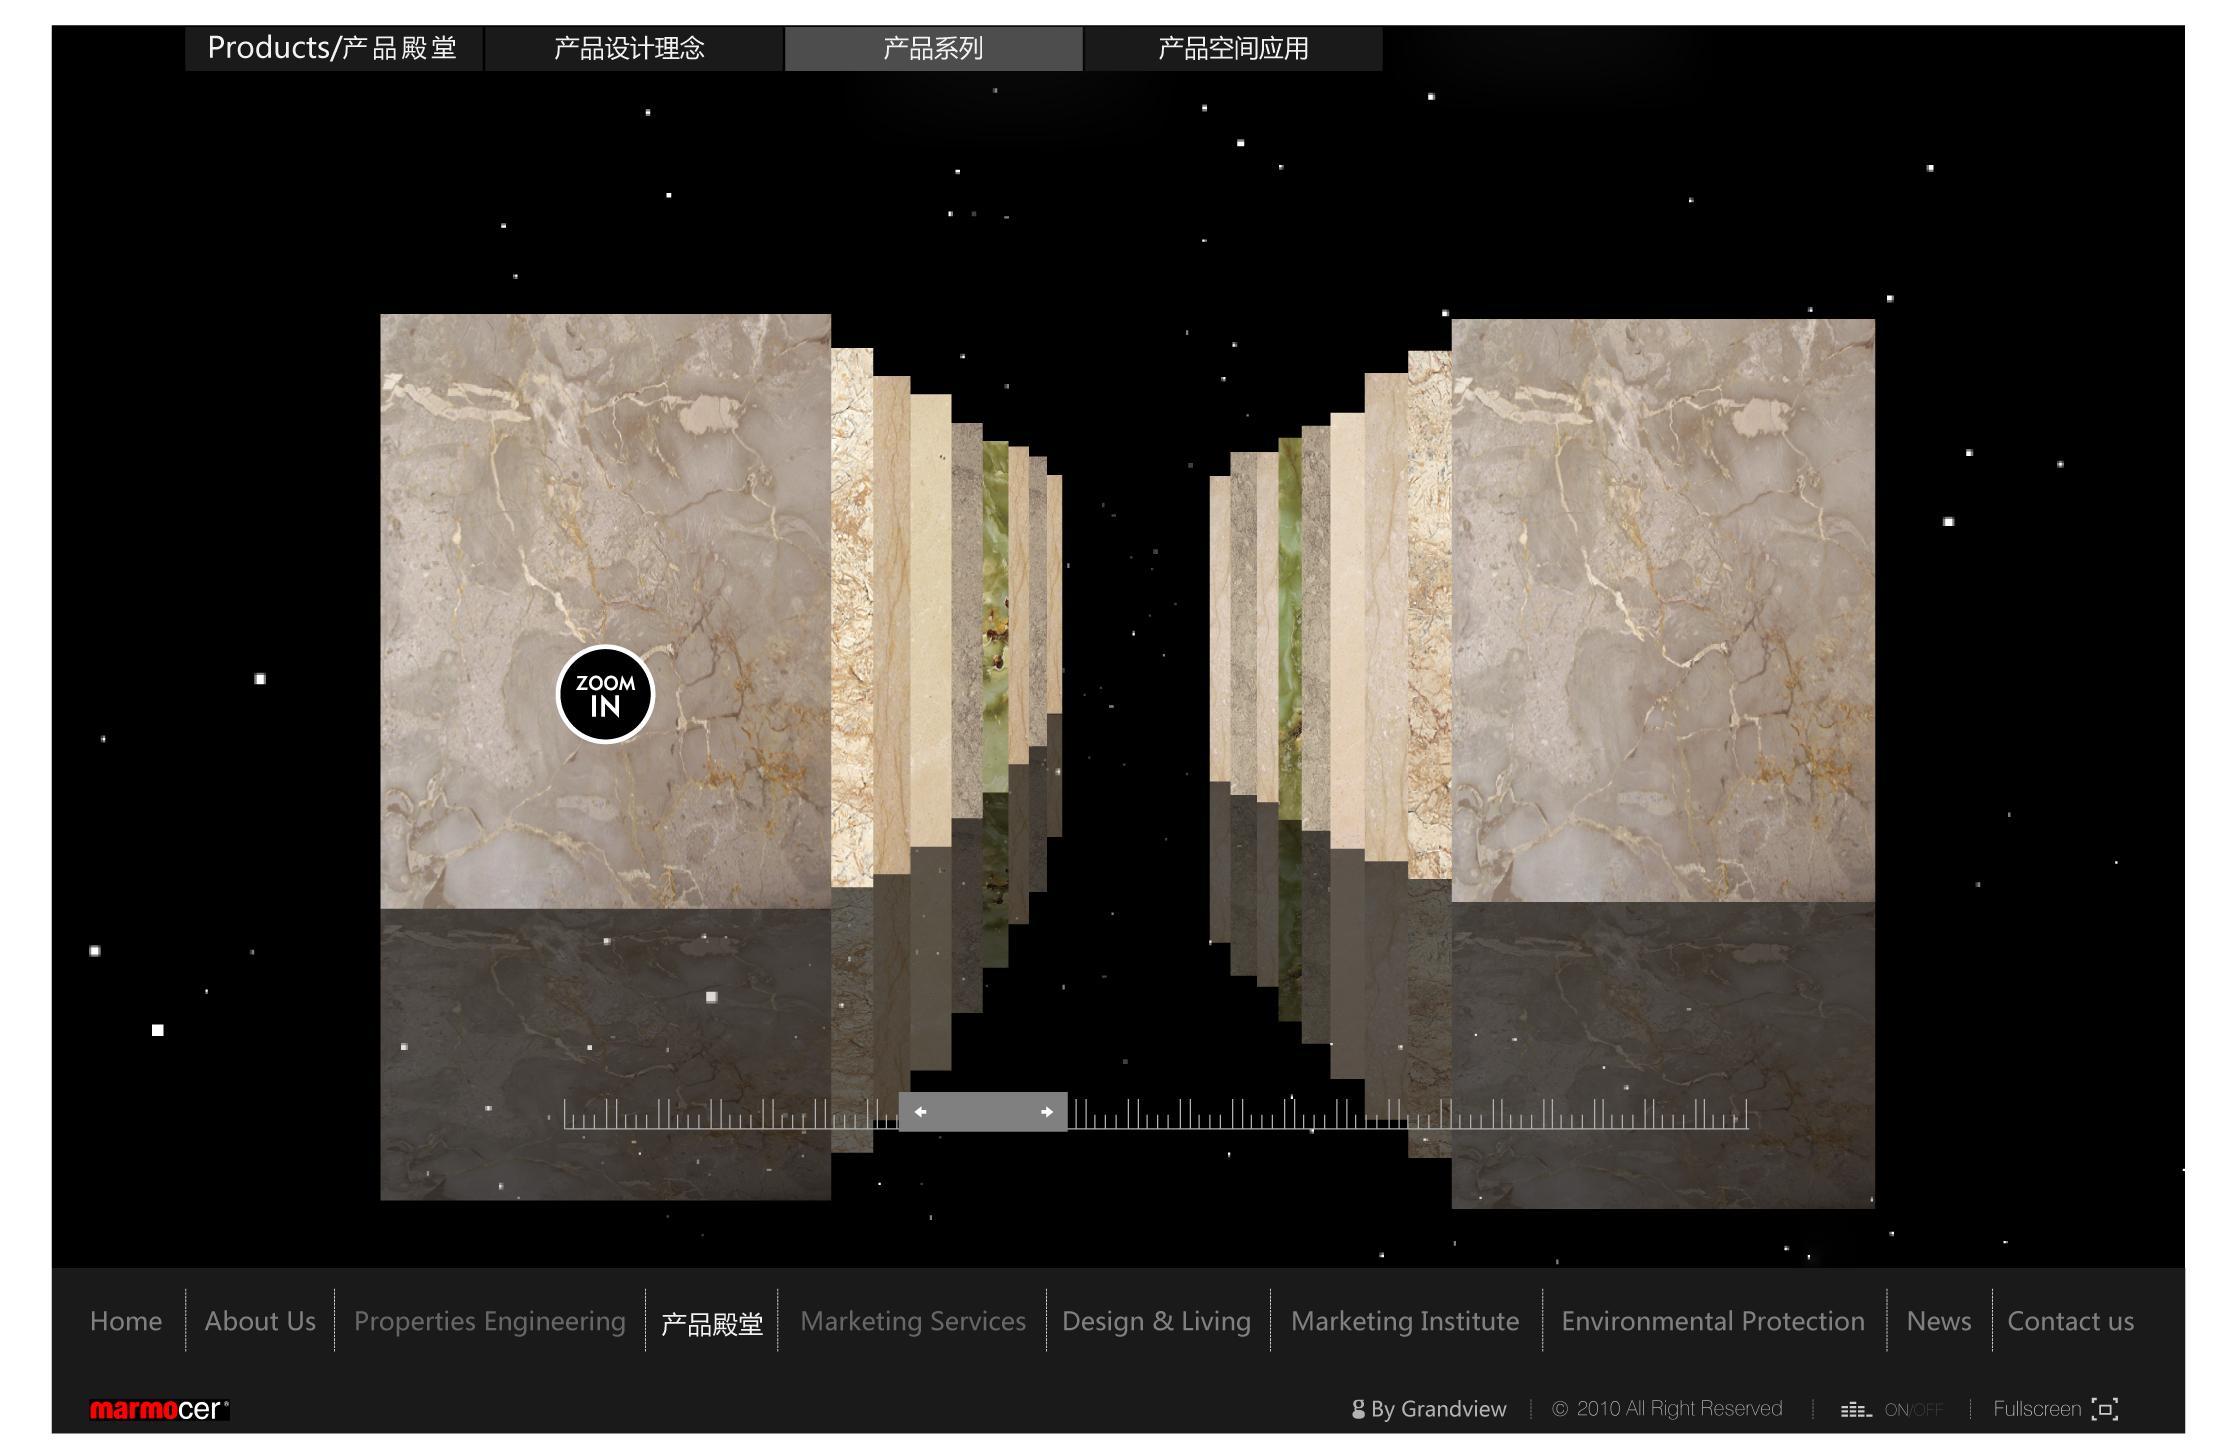Select the large marble slab on right

[x=1662, y=610]
